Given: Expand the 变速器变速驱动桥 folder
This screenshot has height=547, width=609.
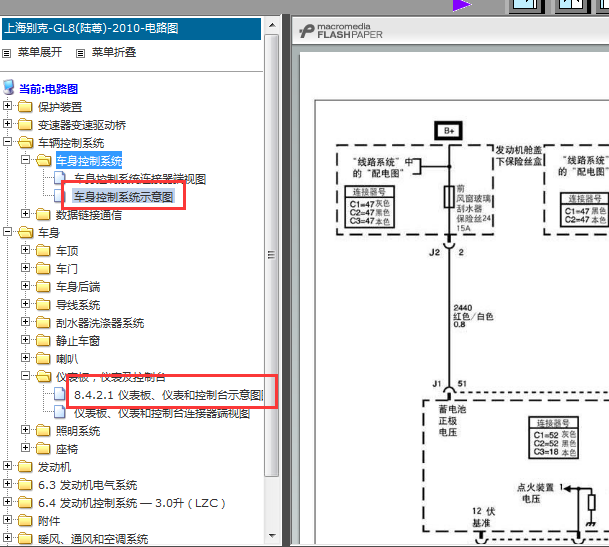Looking at the screenshot, I should [x=7, y=124].
